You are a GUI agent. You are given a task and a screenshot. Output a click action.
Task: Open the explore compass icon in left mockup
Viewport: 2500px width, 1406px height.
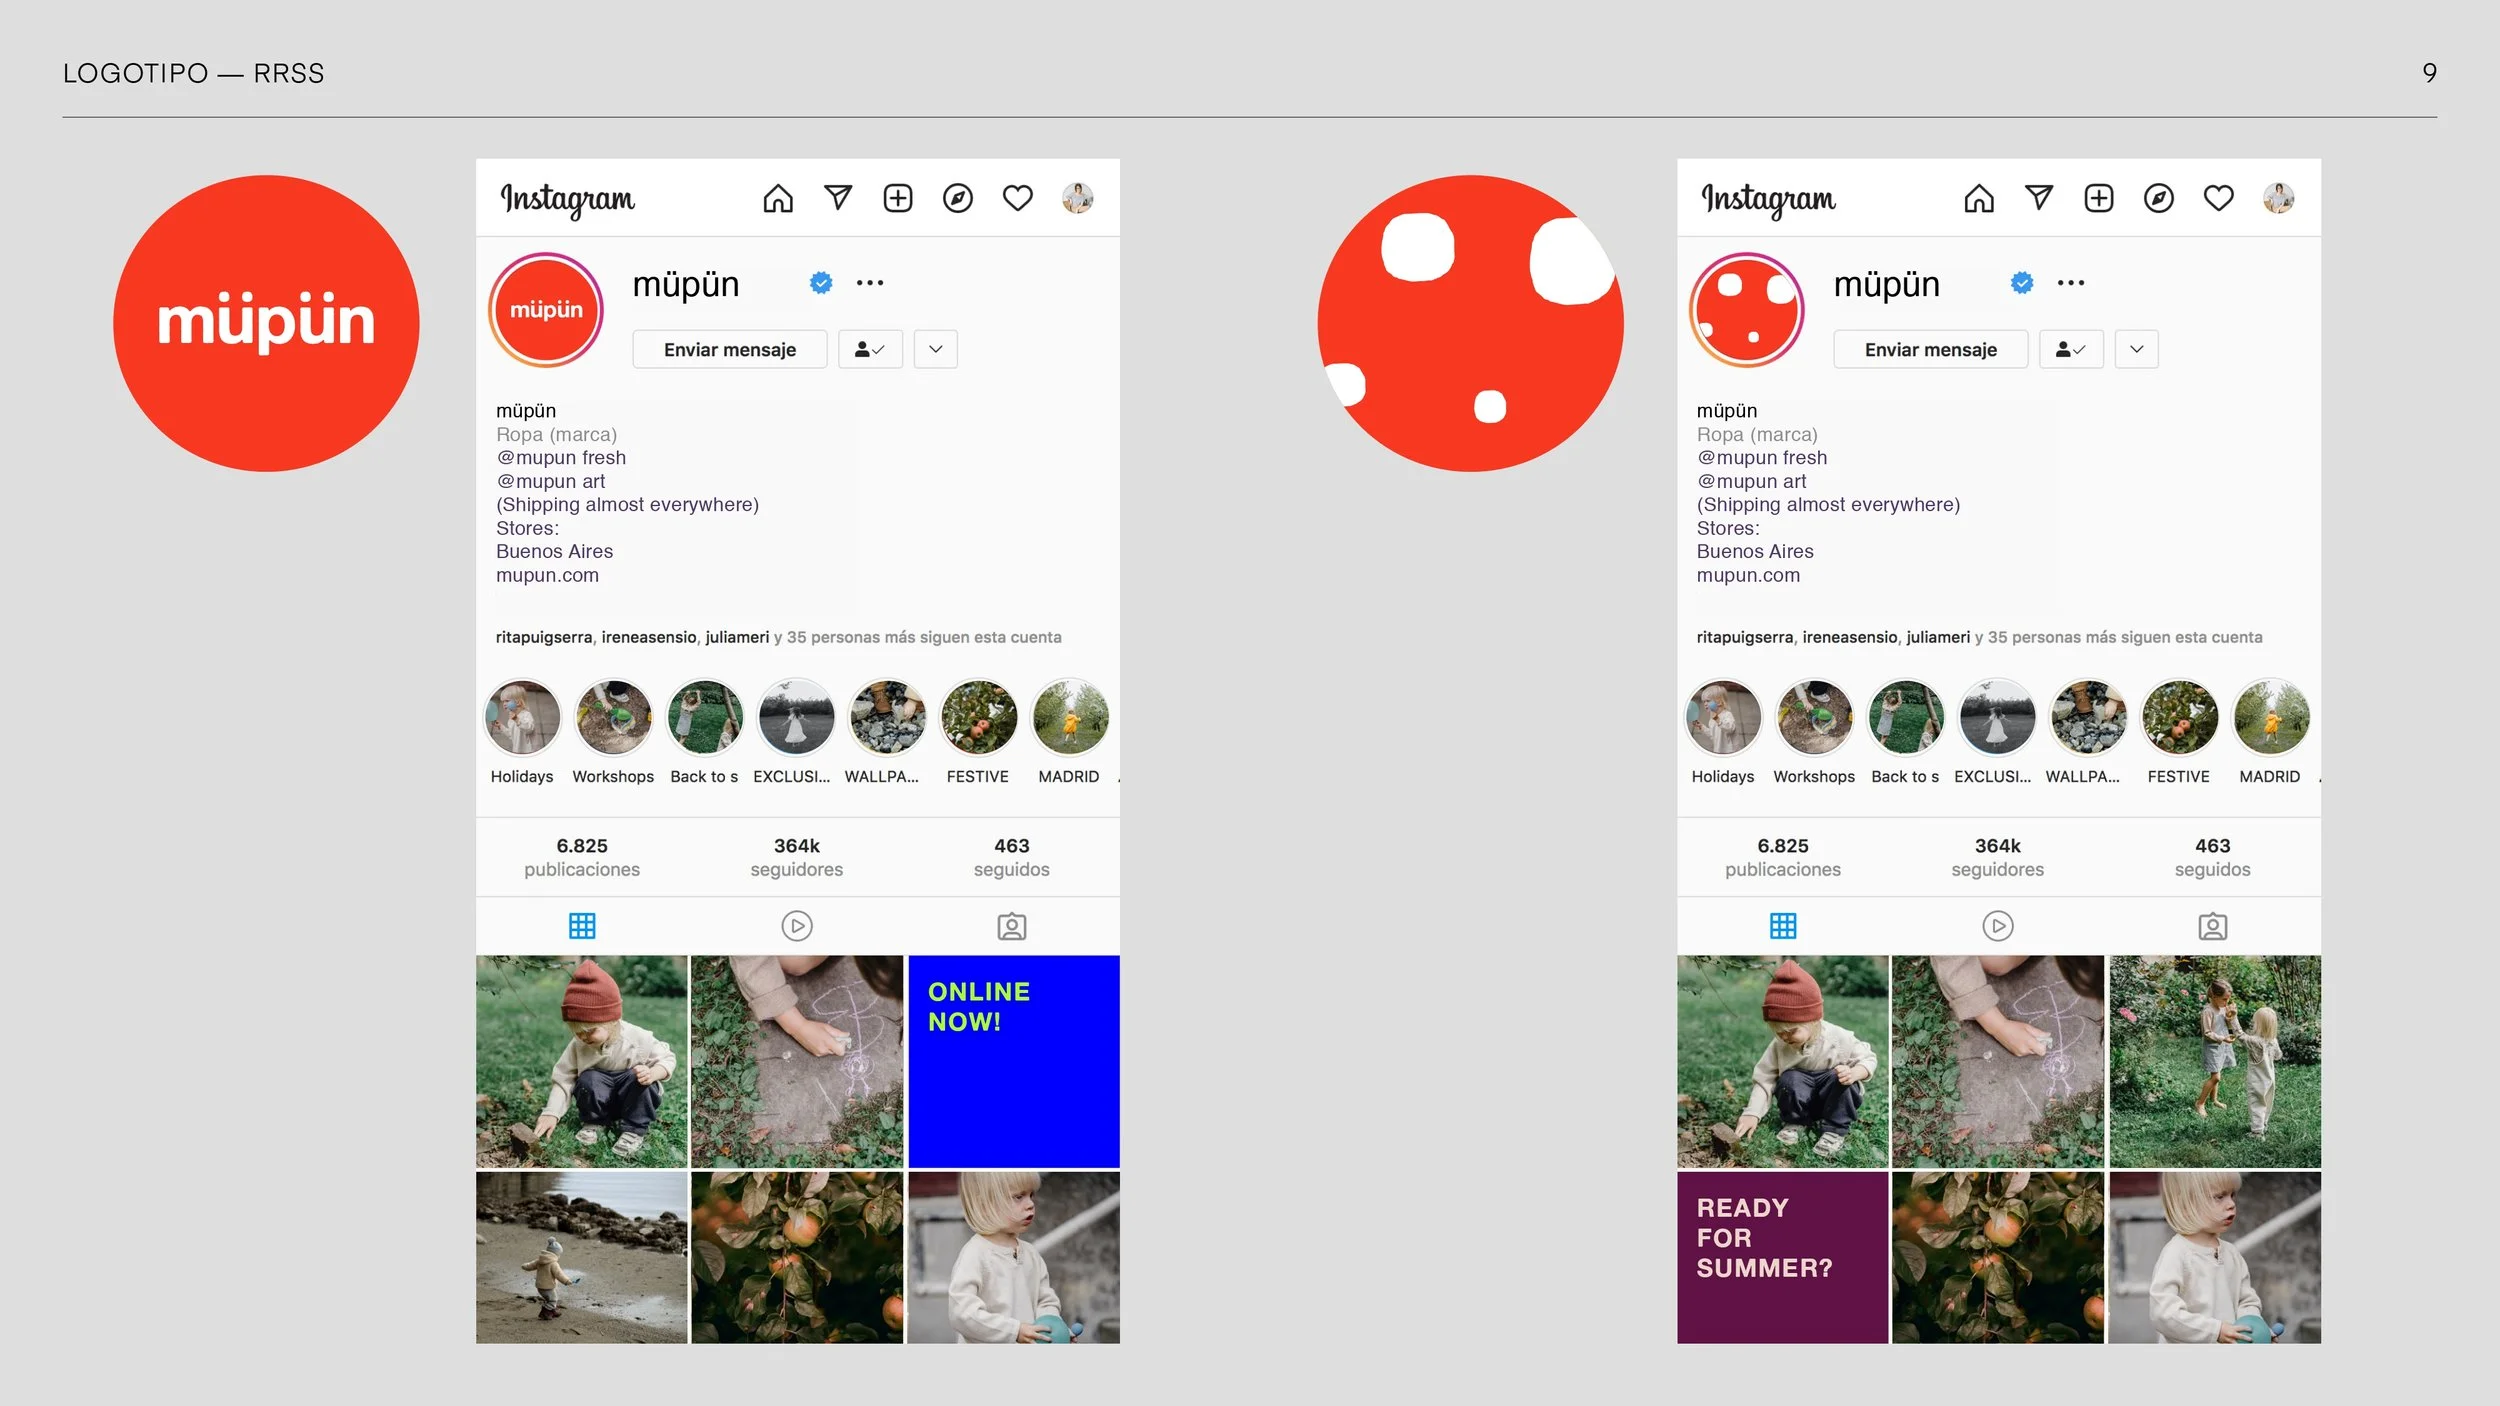coord(958,198)
